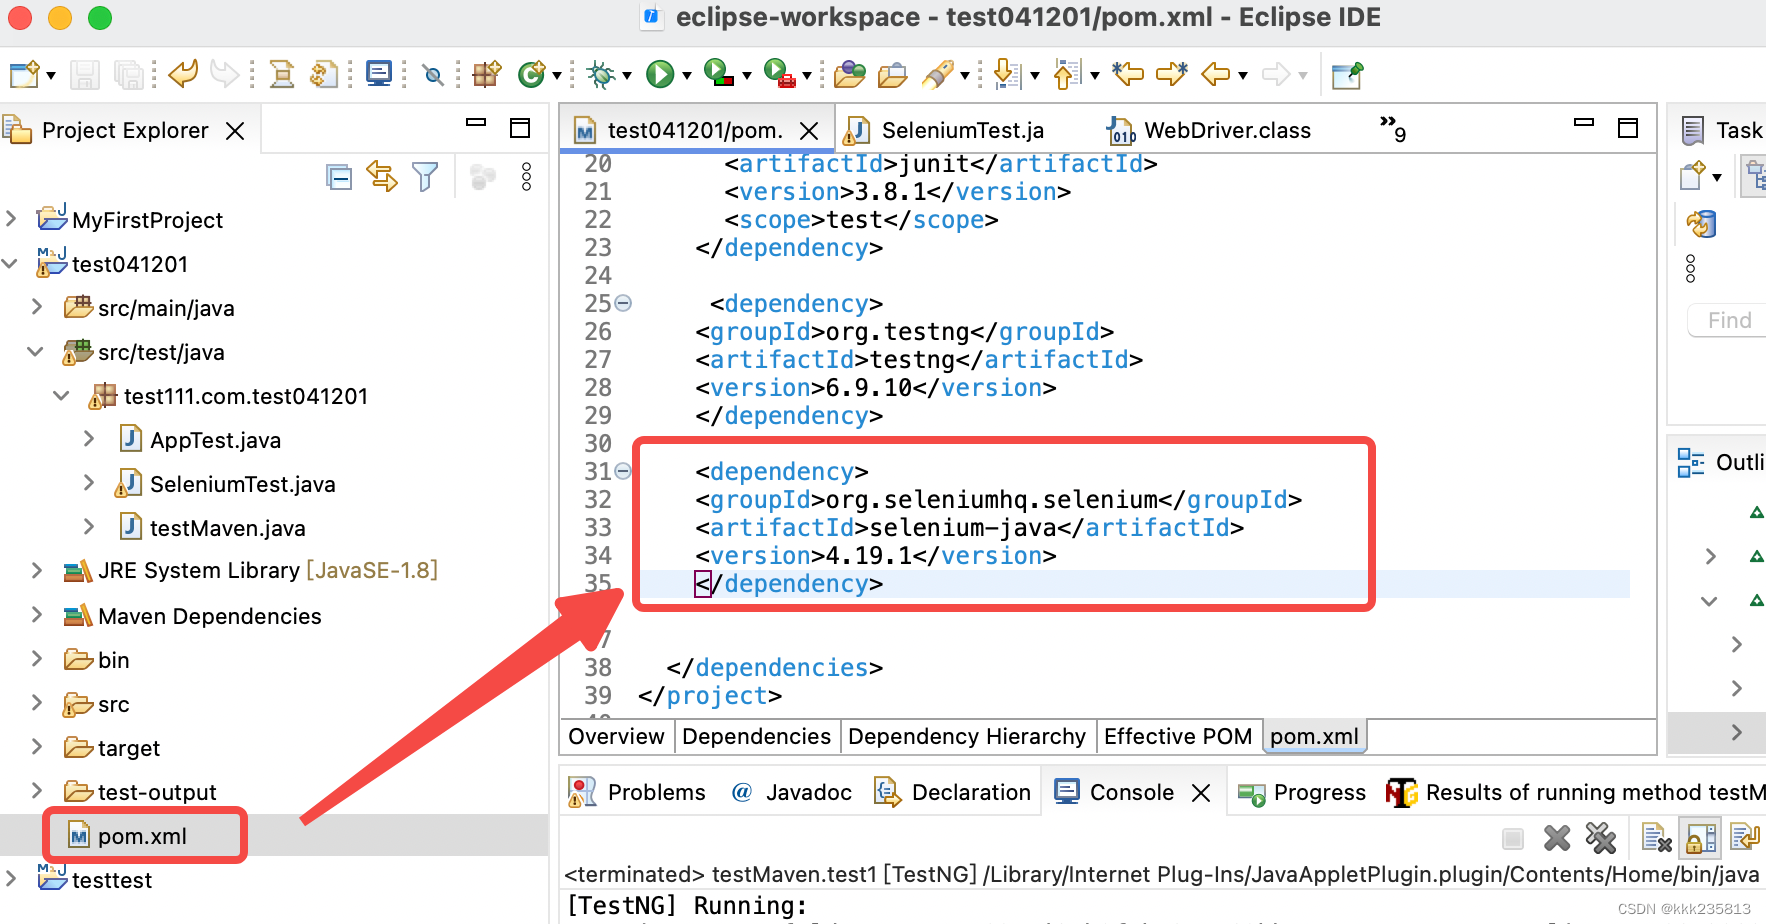Open the Javadoc view tab

[x=792, y=792]
